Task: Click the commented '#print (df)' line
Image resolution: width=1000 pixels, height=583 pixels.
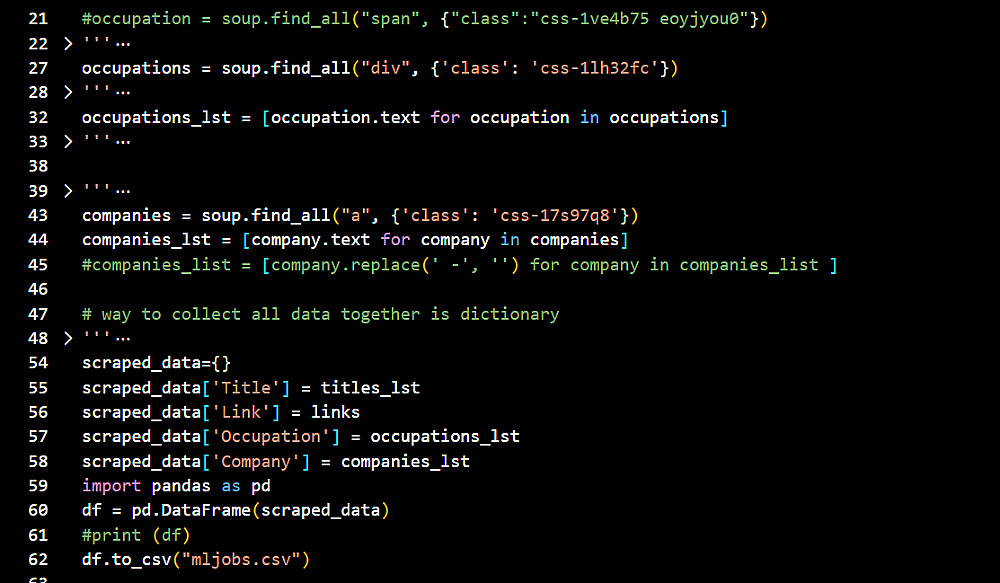Action: (136, 535)
